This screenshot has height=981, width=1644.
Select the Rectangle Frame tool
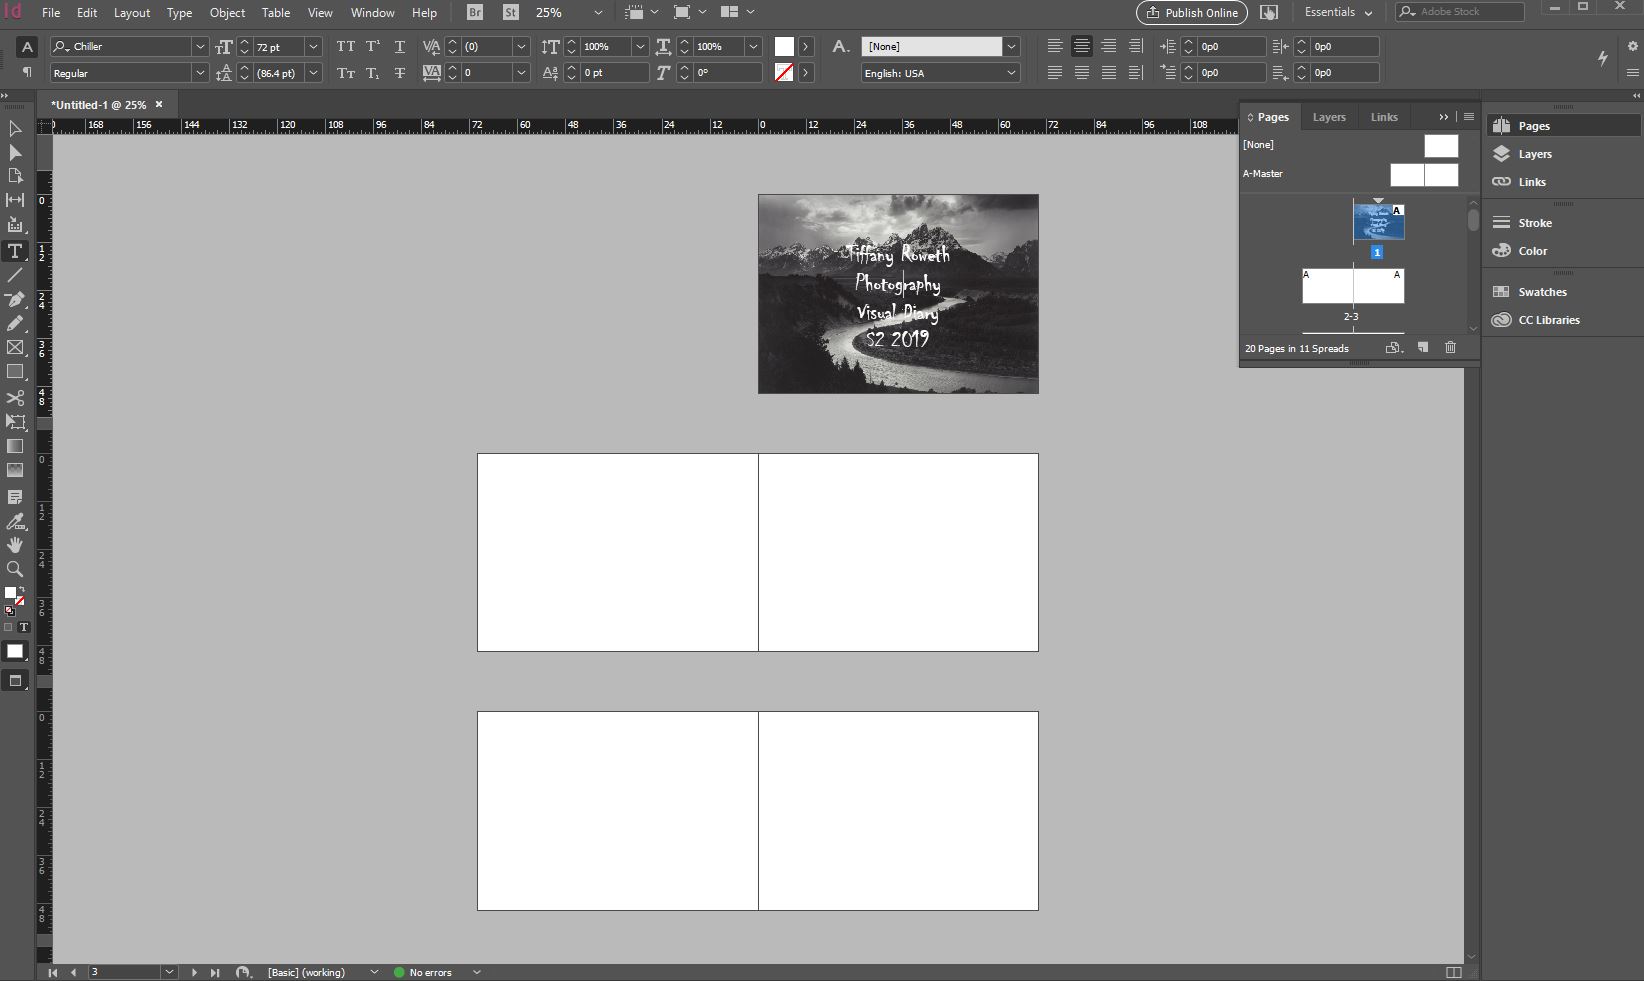(x=15, y=348)
